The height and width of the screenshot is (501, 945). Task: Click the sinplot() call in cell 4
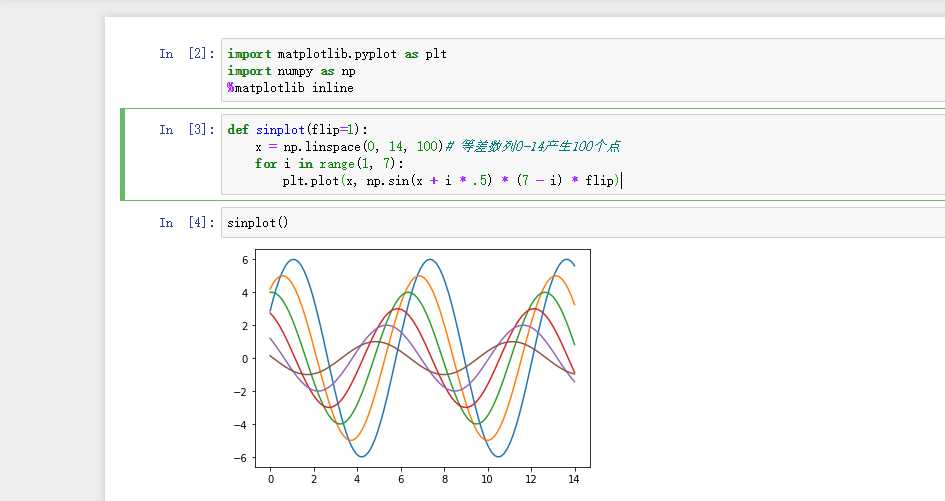coord(258,222)
